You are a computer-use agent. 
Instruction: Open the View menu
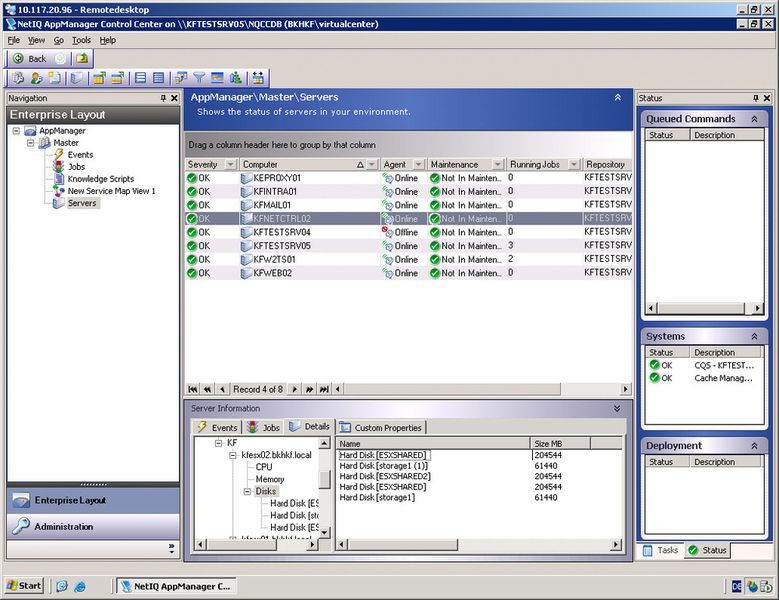(x=36, y=40)
